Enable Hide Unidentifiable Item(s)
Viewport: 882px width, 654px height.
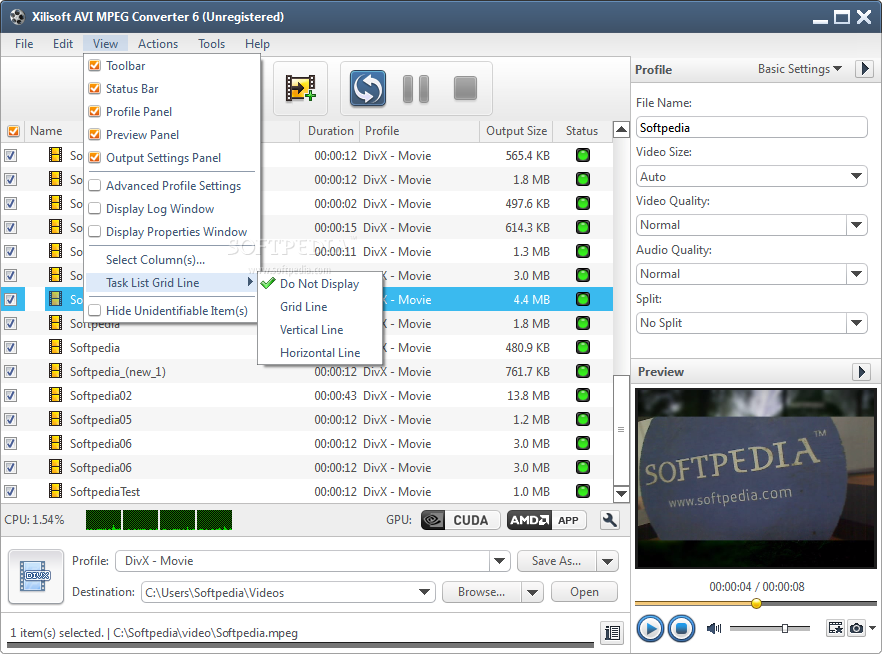(94, 310)
